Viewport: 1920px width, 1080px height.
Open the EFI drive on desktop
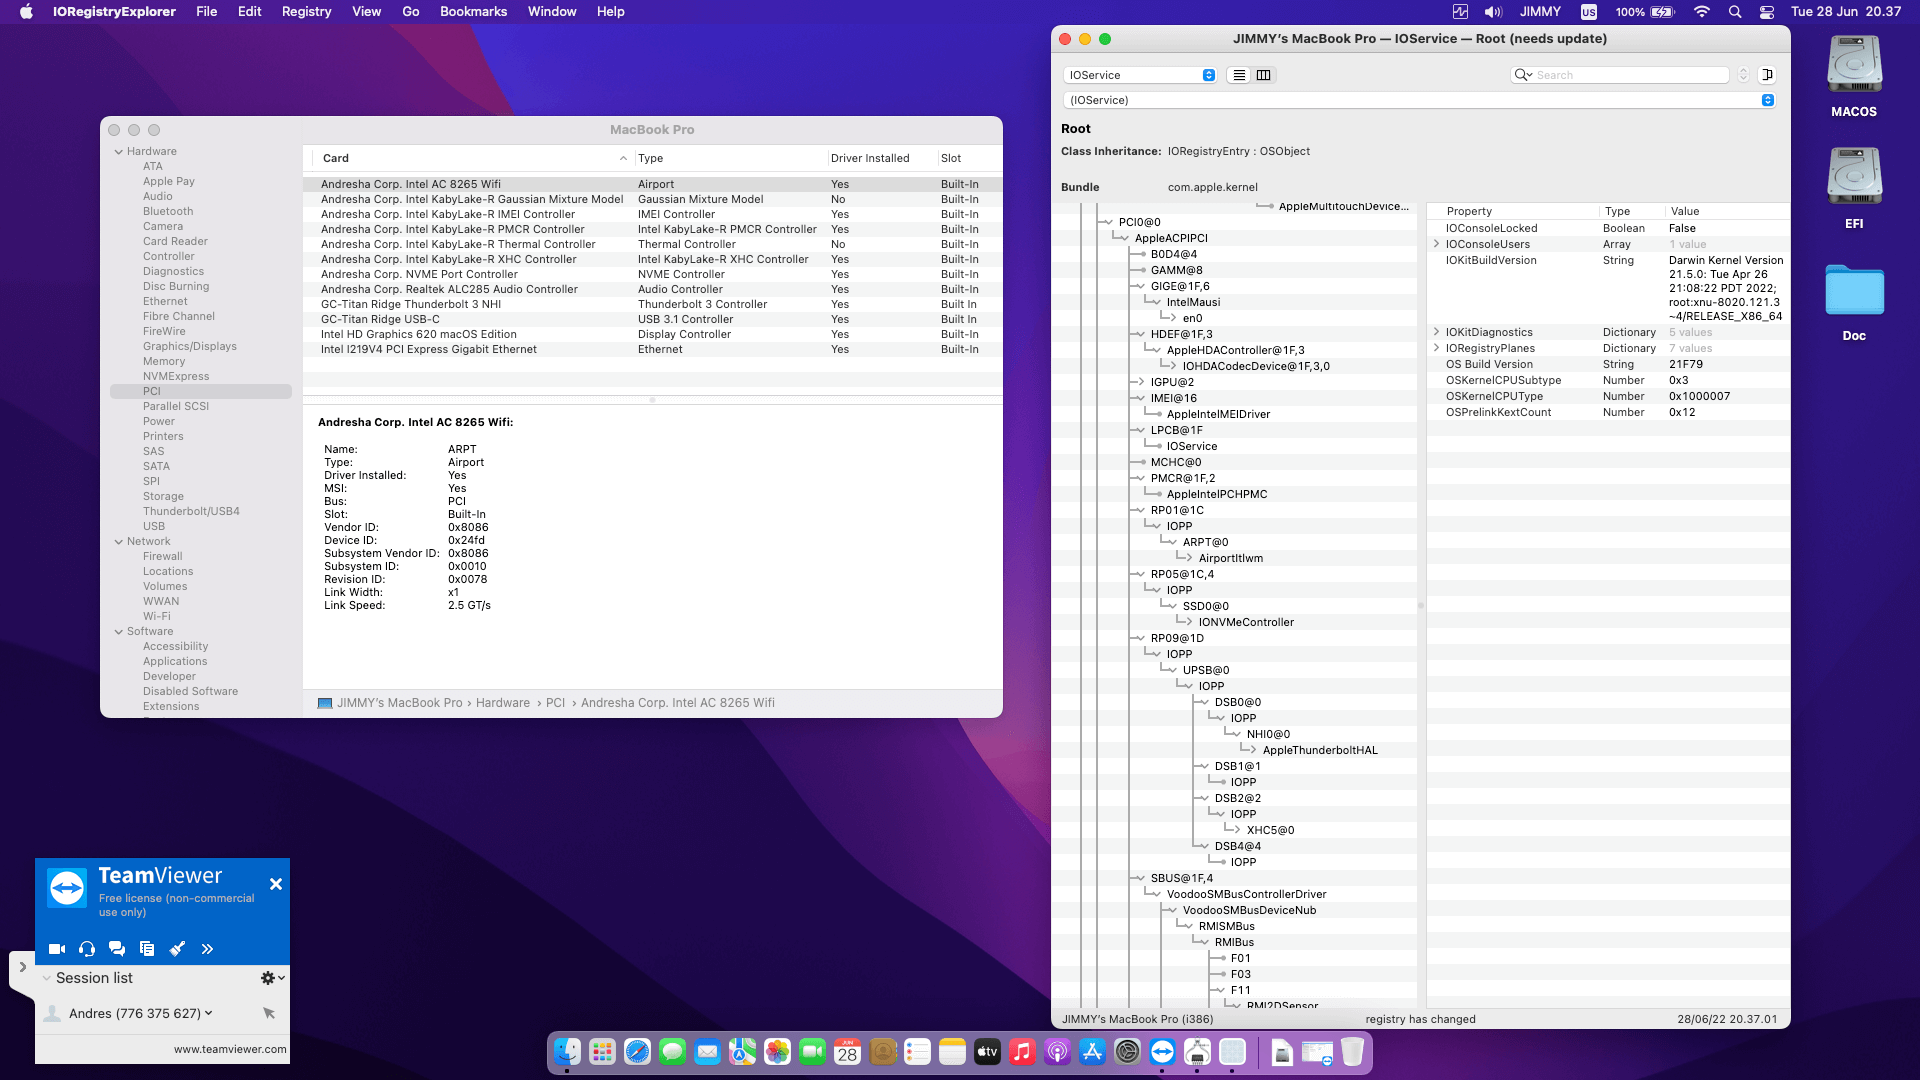tap(1854, 189)
